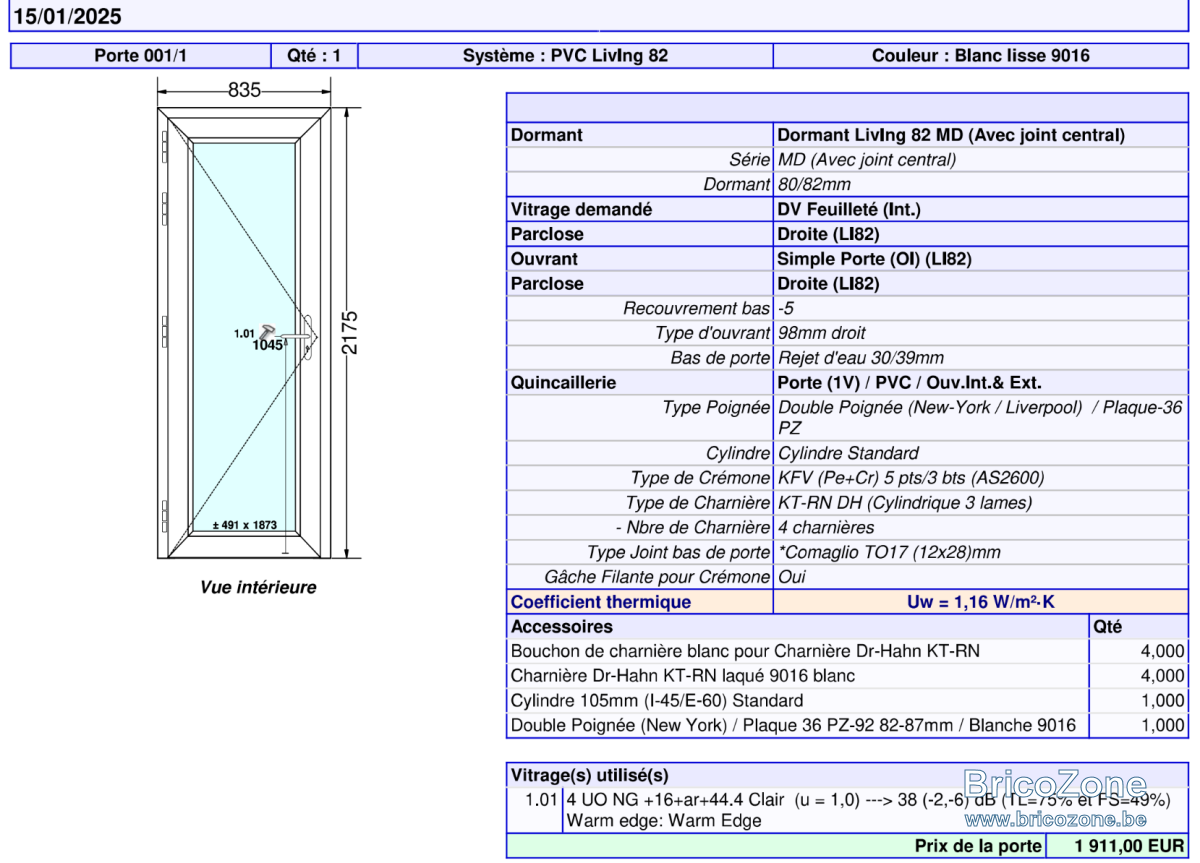Click the 'Recouvrement bas' label
This screenshot has height=863, width=1200.
696,308
